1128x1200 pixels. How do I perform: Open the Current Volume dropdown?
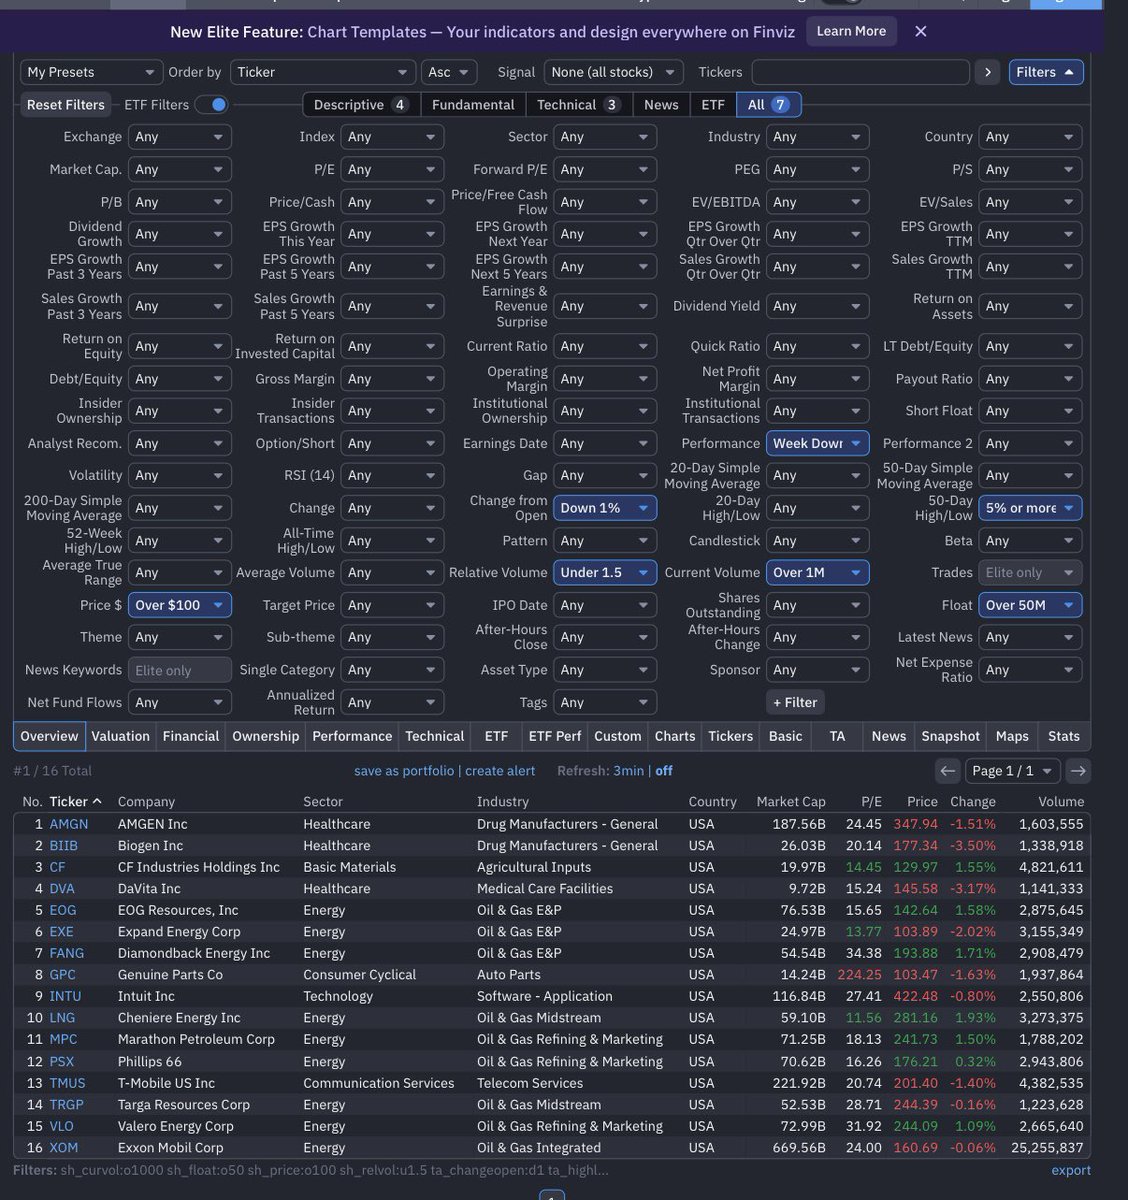pos(818,572)
